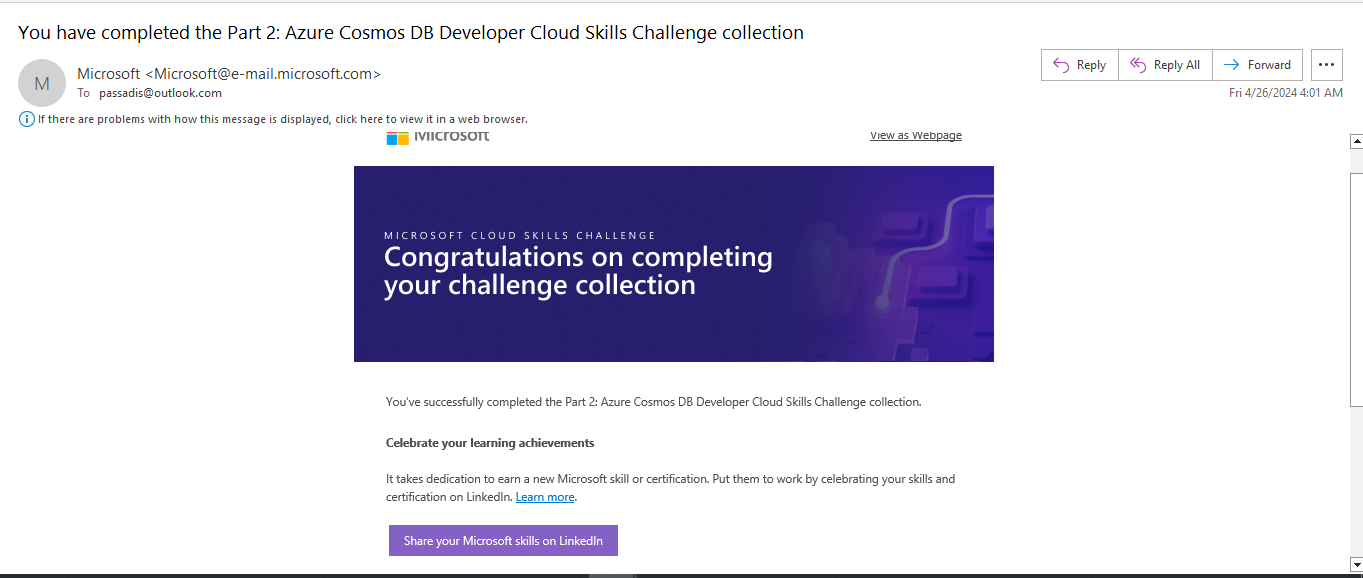Click the date Fri 4/26/2024 4:01 AM
The height and width of the screenshot is (578, 1363).
pos(1286,93)
